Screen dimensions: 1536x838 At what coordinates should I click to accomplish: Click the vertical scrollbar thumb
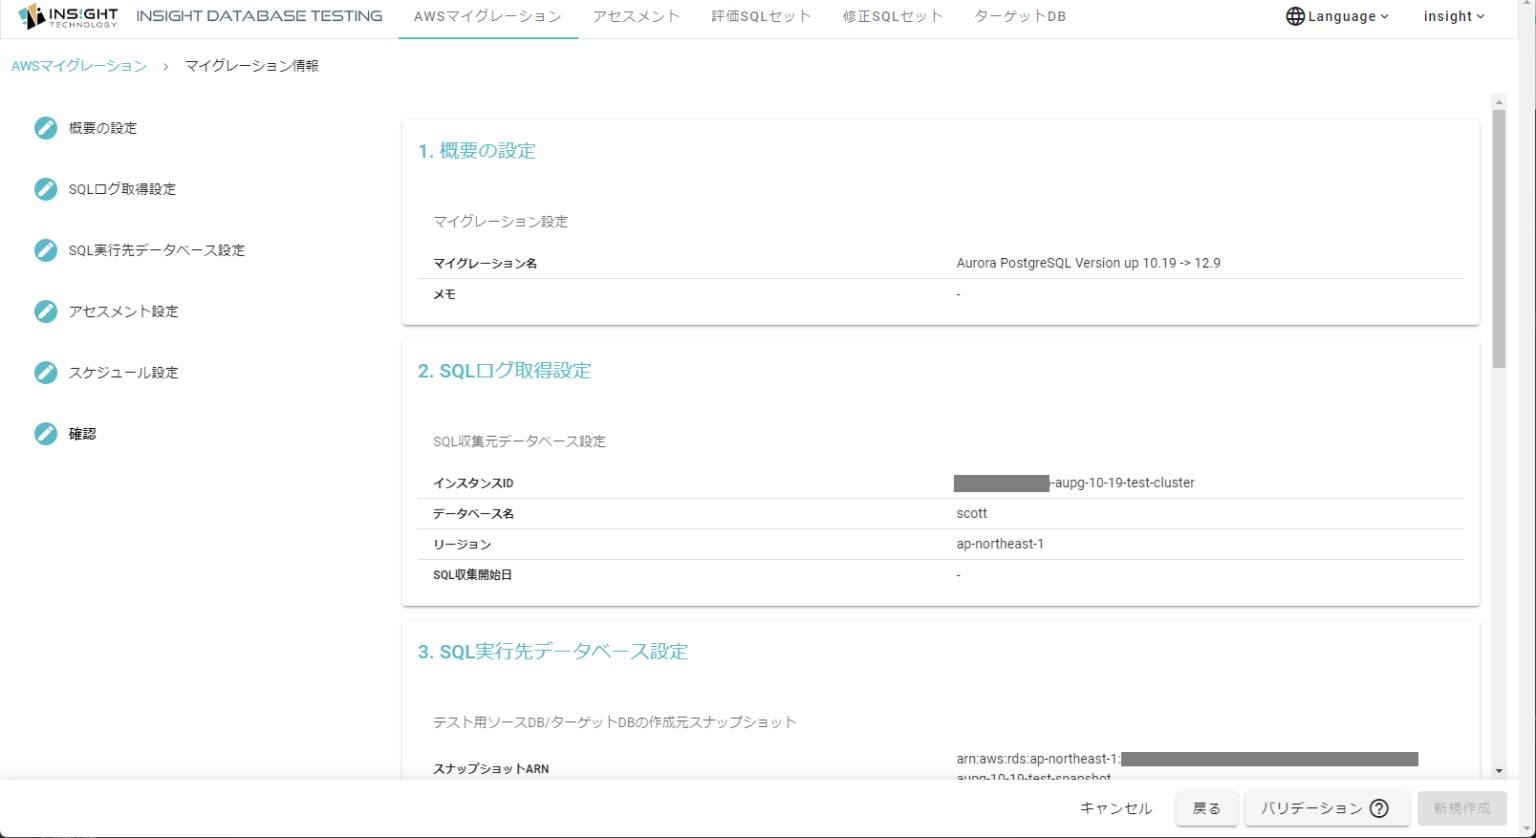(x=1498, y=239)
